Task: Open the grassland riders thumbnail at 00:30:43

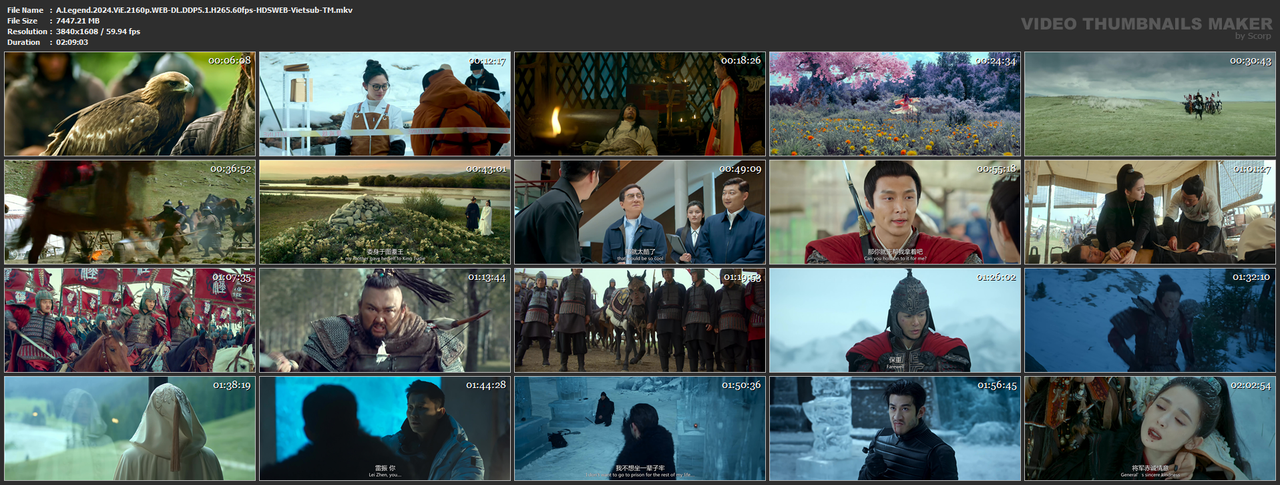Action: tap(1150, 104)
